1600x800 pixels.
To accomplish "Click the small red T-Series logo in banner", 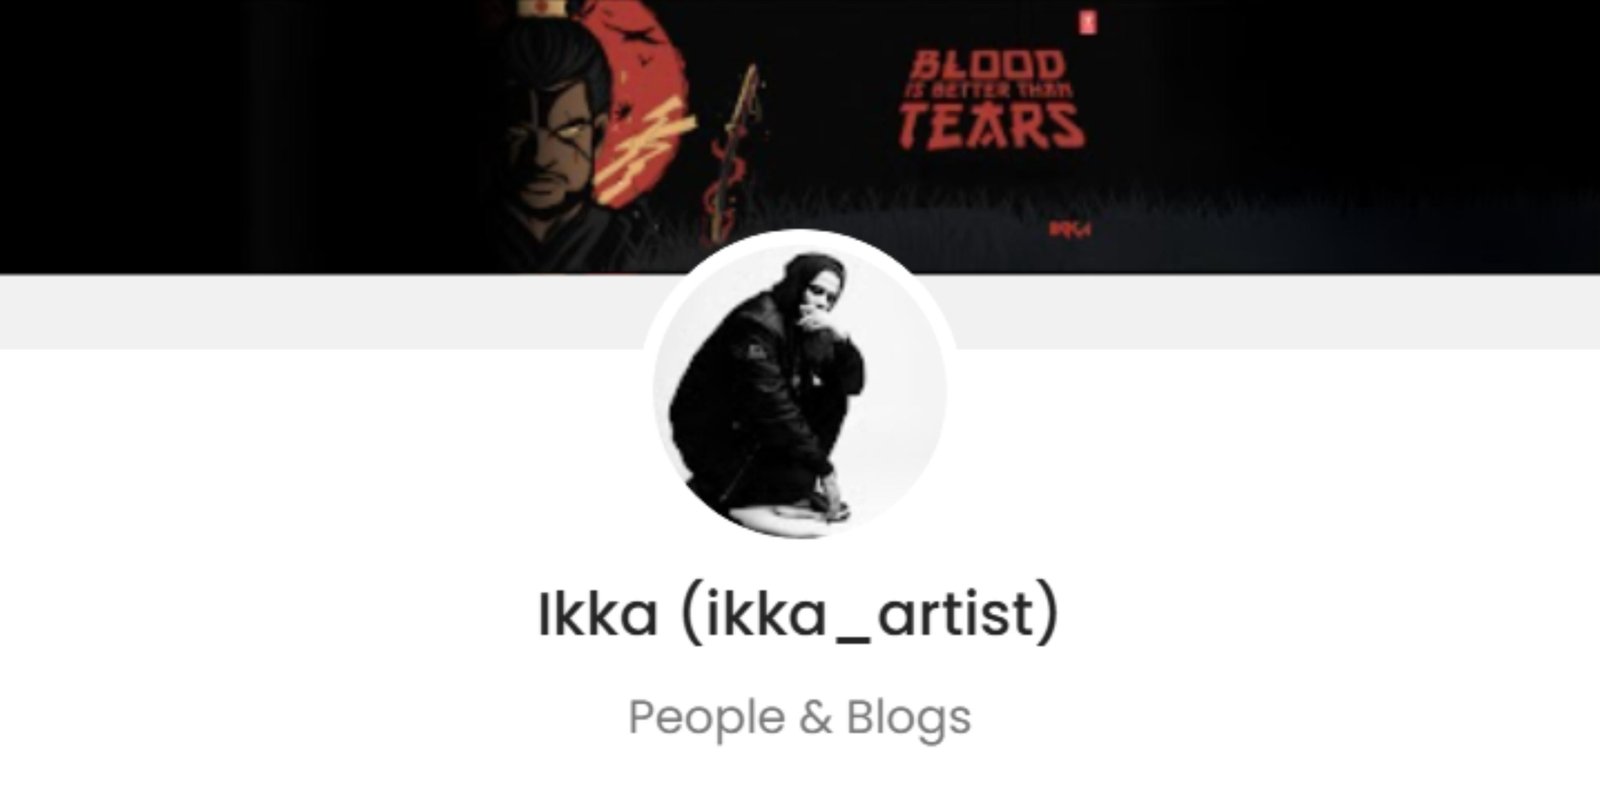I will point(1086,22).
